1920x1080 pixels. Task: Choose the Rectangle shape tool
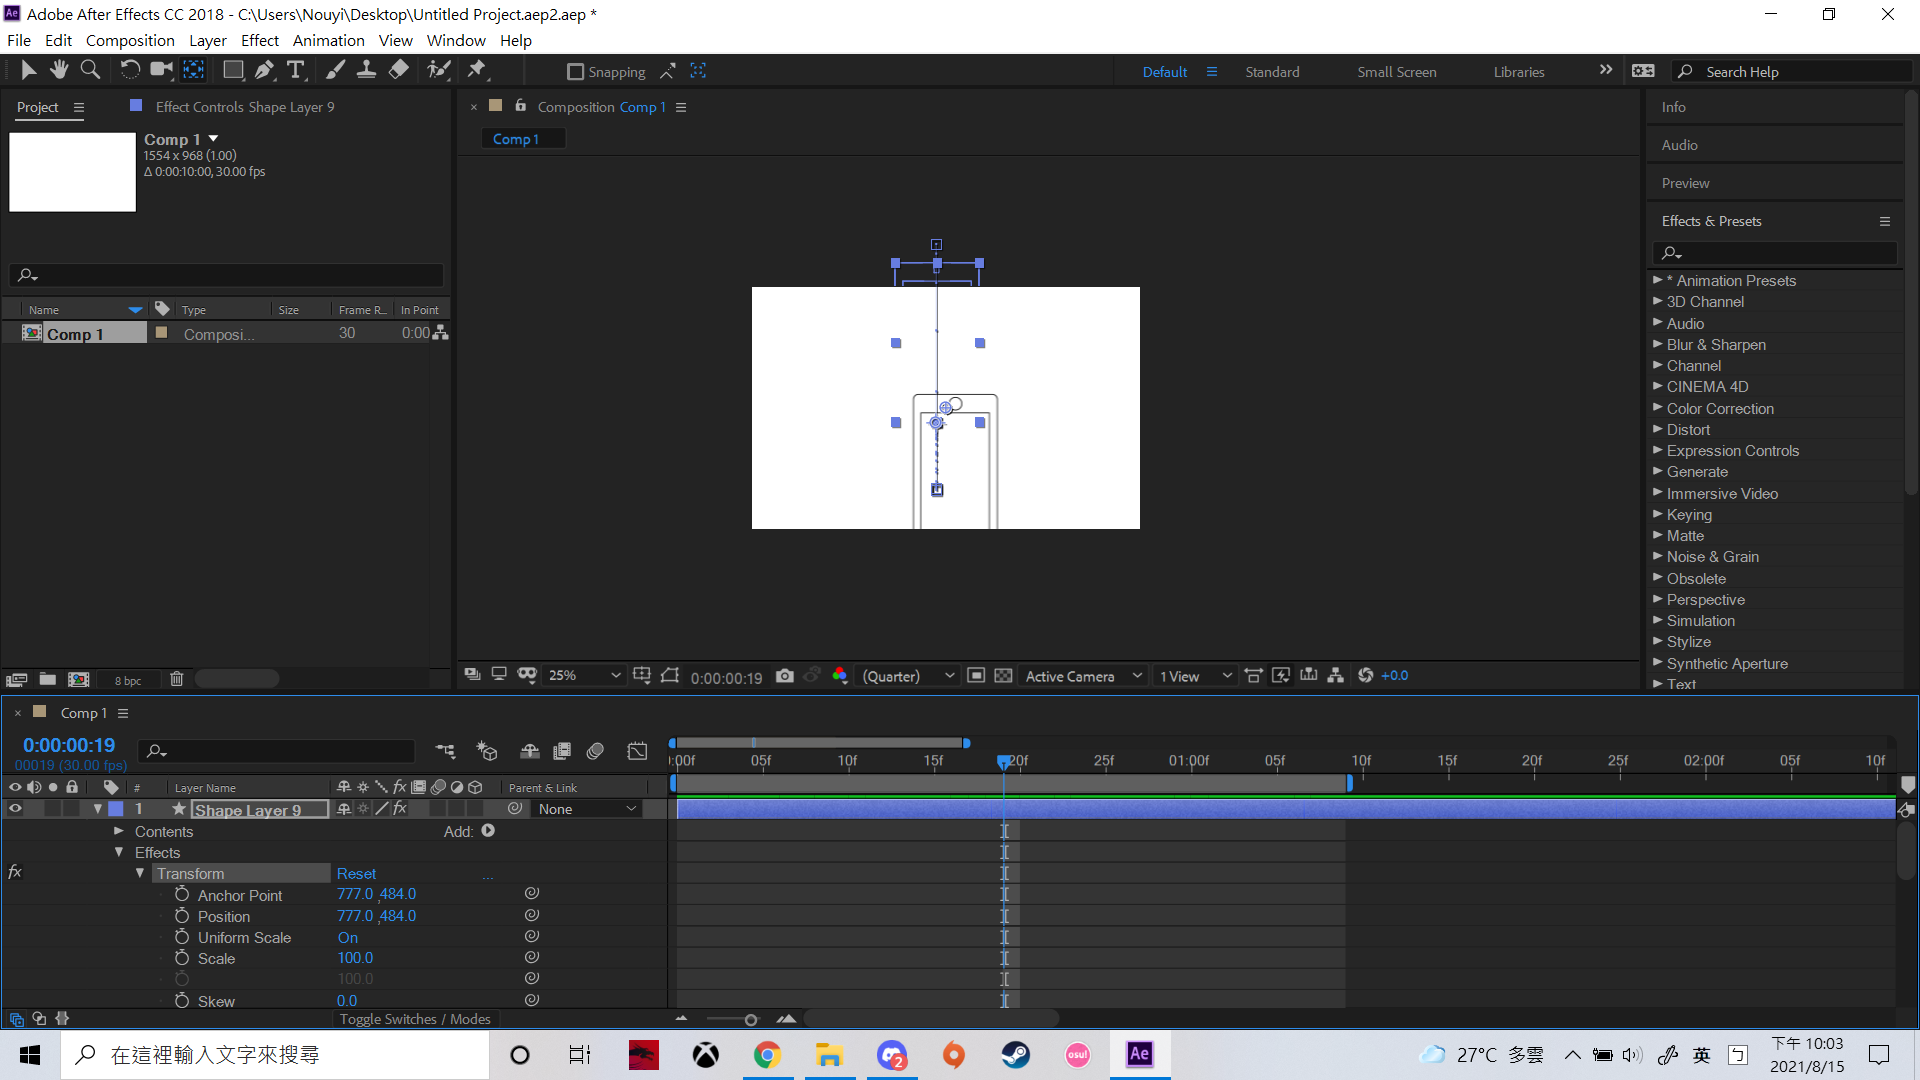233,70
